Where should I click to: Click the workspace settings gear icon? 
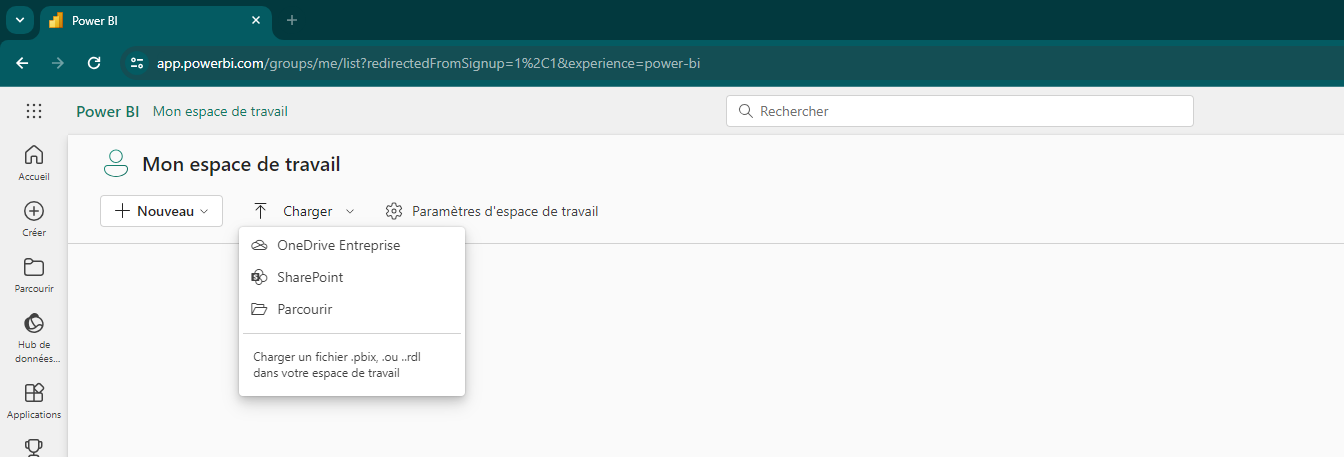click(394, 211)
